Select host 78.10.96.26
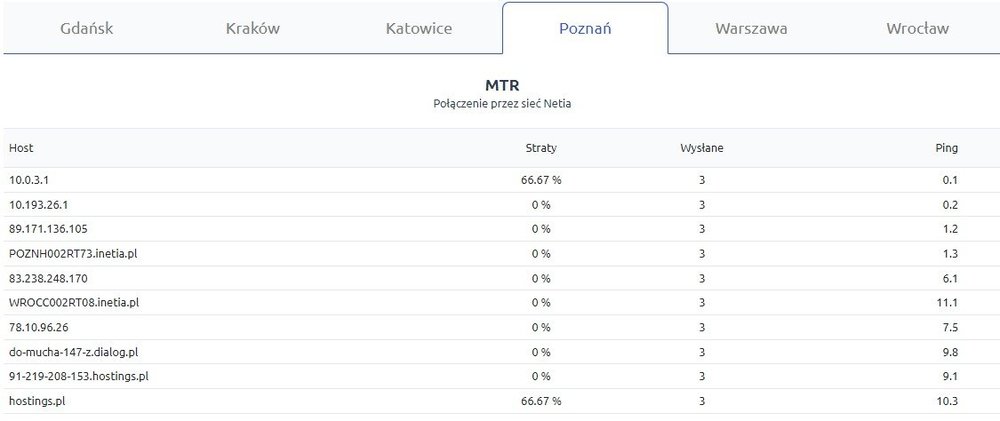1000x421 pixels. click(39, 327)
